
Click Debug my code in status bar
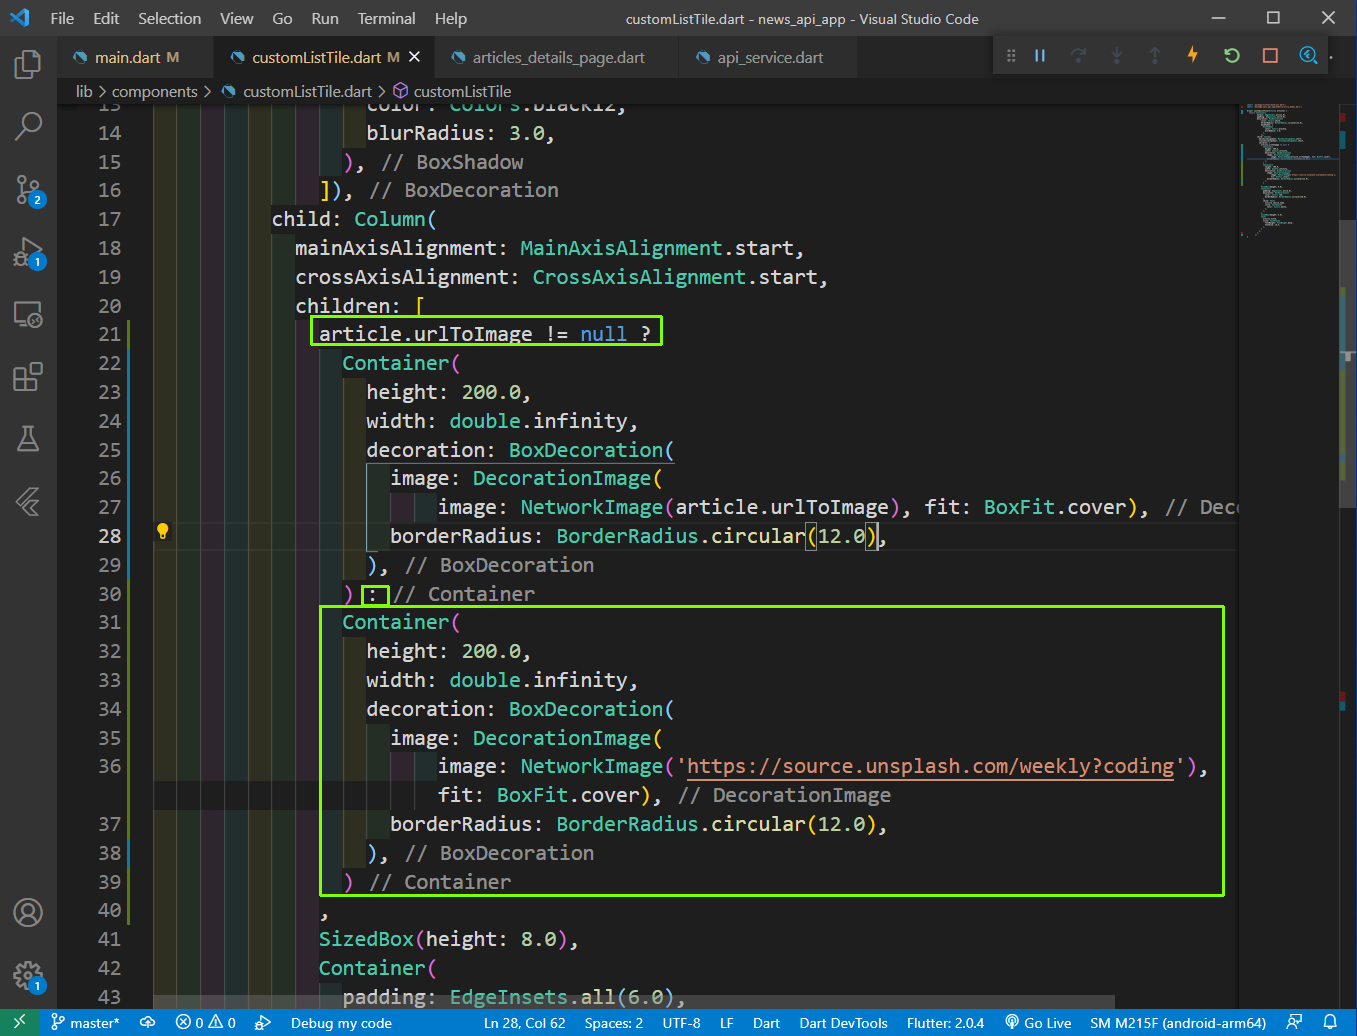click(x=341, y=1022)
